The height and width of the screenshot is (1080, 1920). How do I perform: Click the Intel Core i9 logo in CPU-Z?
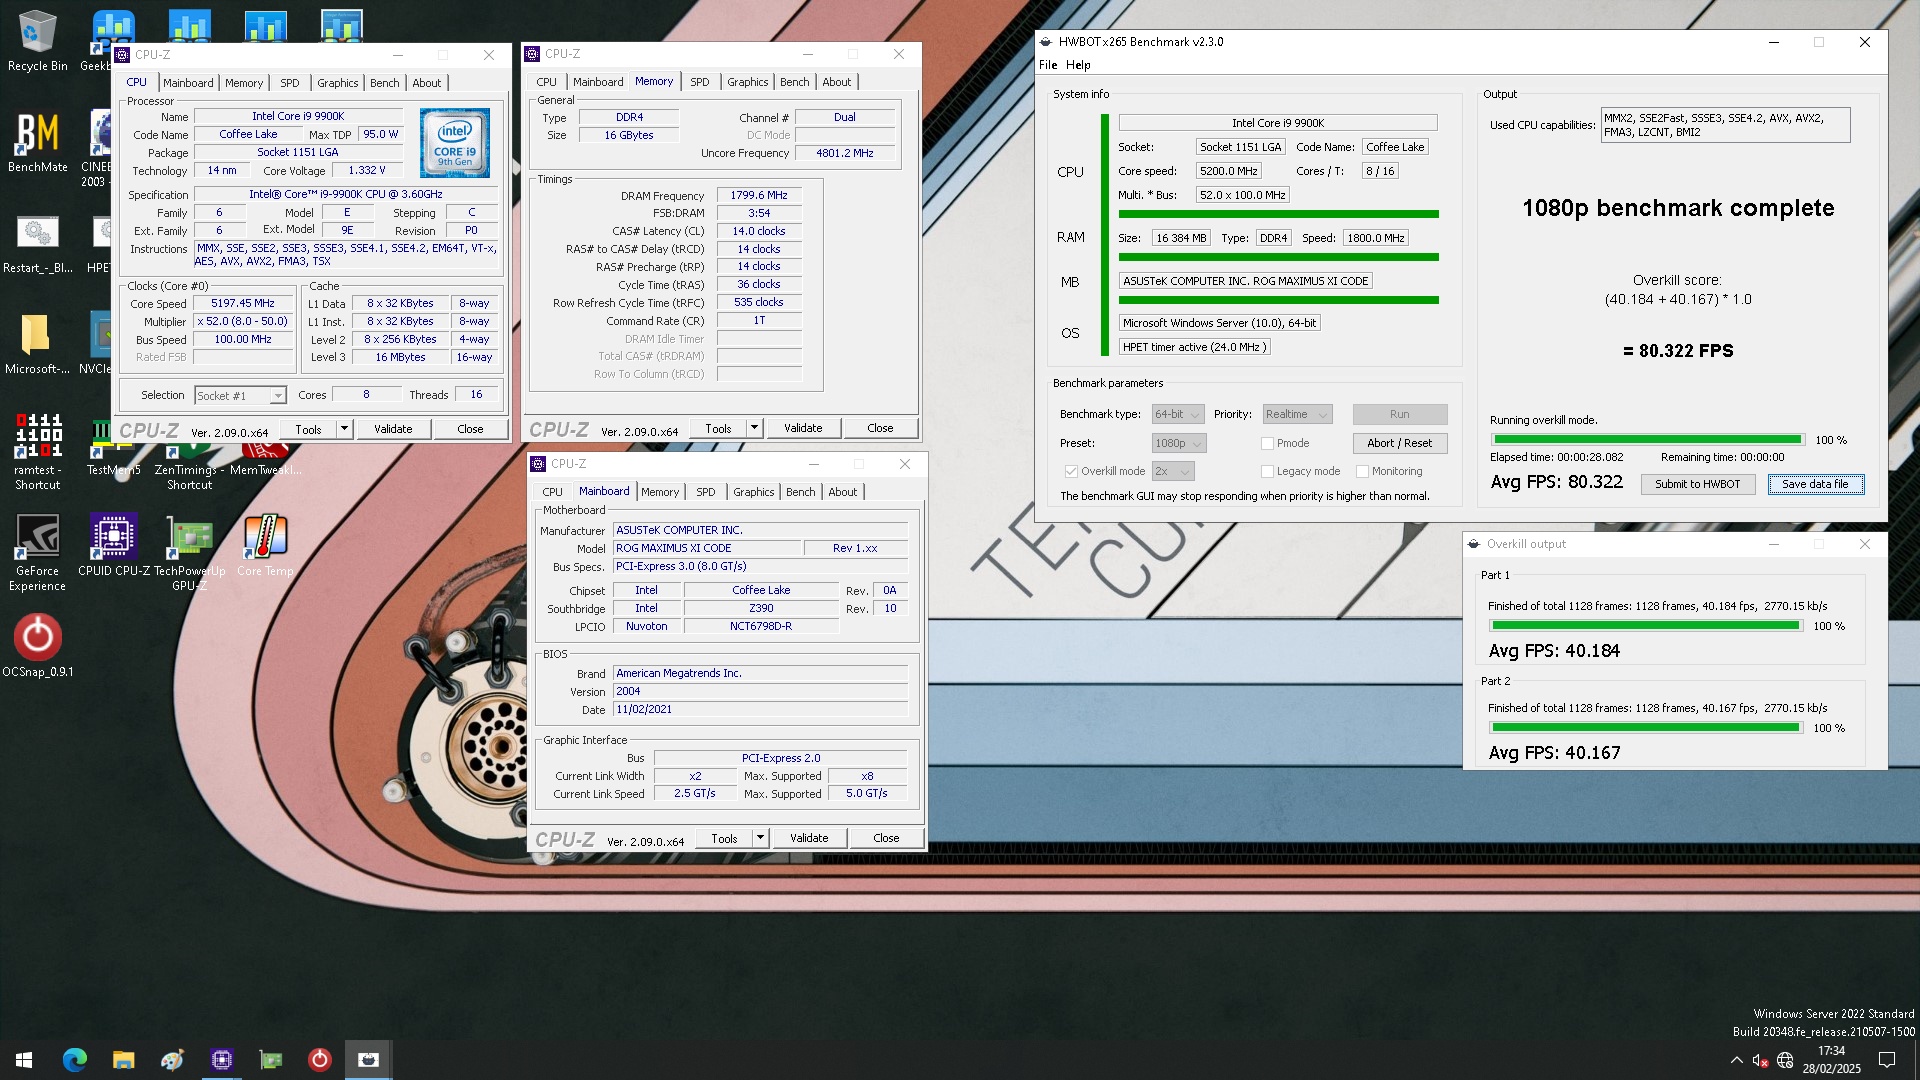[455, 143]
